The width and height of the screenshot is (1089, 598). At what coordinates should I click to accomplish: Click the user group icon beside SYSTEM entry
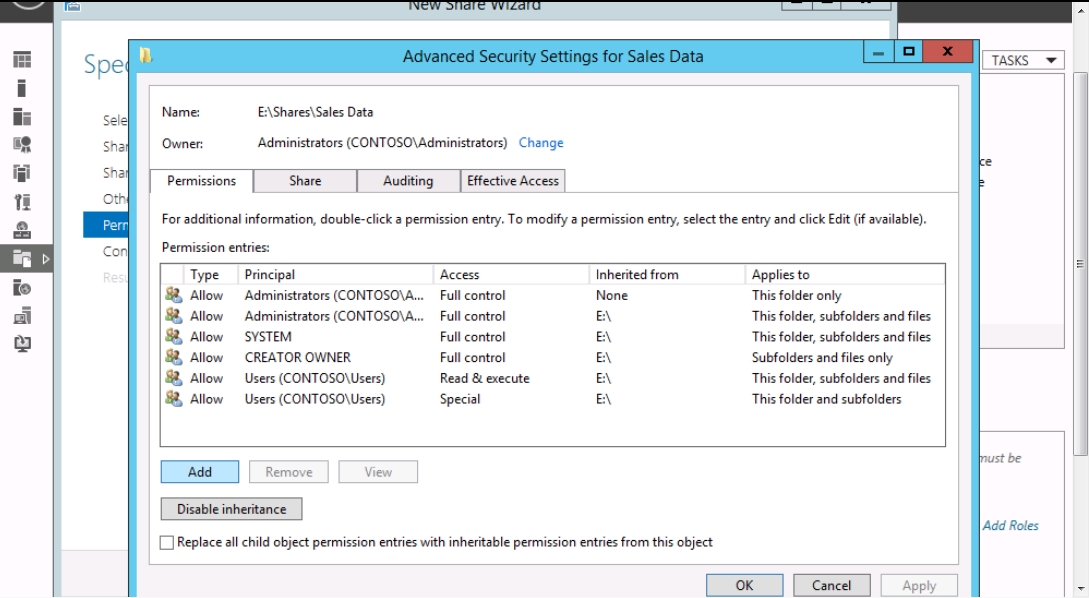coord(174,336)
